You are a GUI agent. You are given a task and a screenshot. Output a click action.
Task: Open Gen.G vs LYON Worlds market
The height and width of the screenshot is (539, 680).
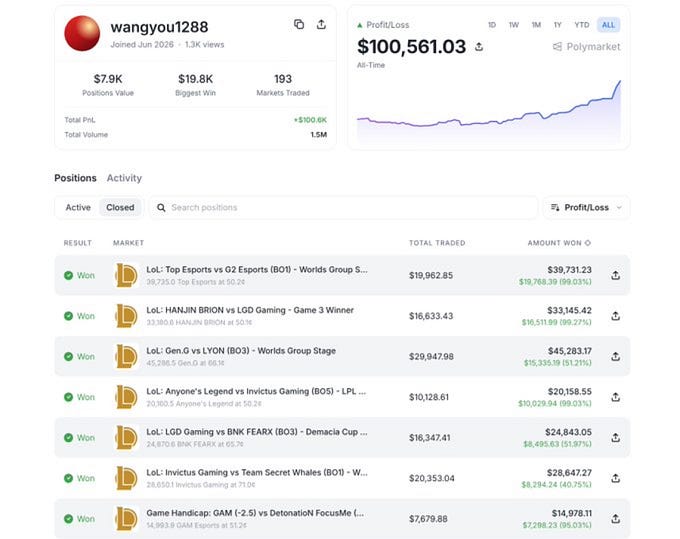(x=241, y=350)
